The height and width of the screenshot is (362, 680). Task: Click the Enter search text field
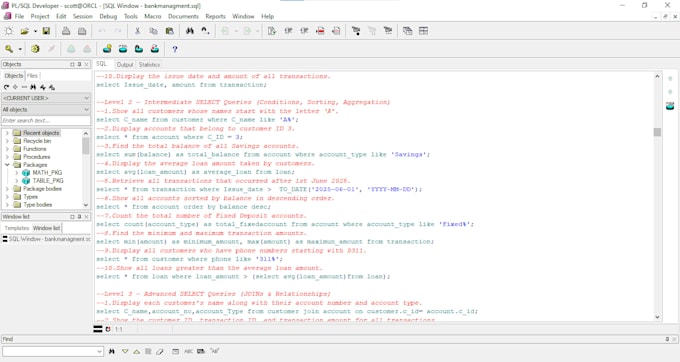click(46, 121)
